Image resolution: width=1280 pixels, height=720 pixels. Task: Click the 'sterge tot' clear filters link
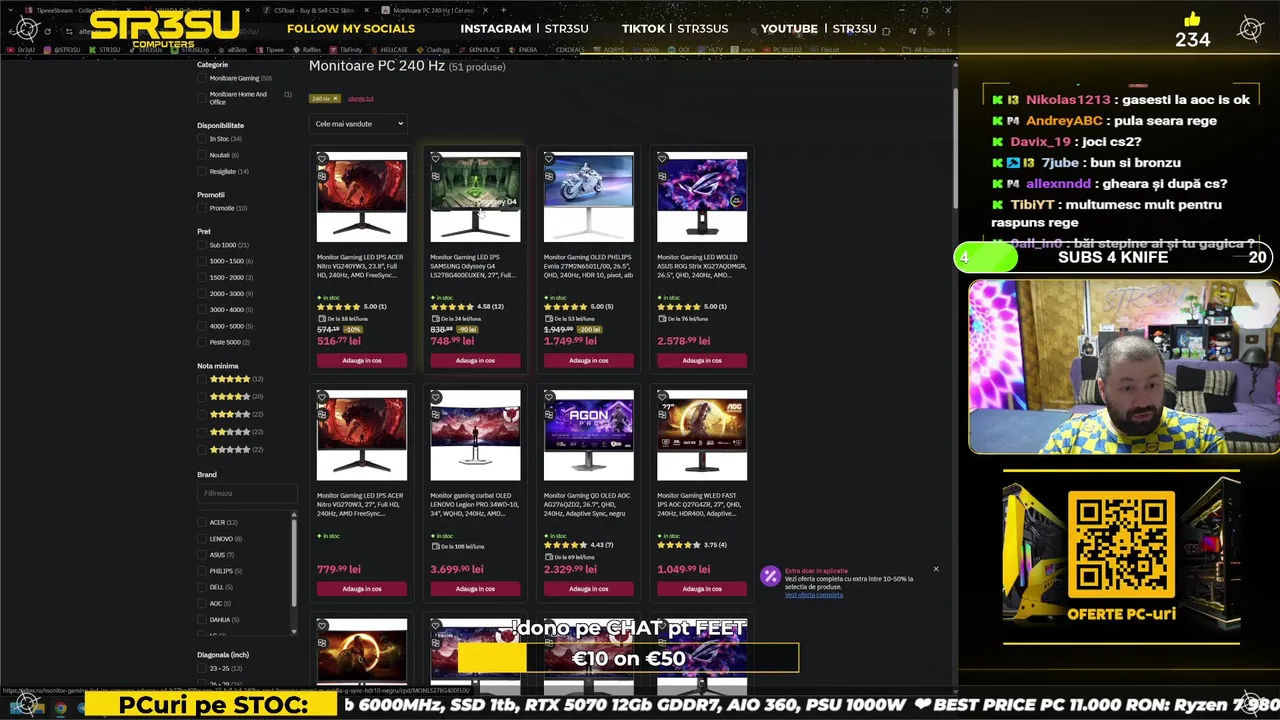coord(360,98)
